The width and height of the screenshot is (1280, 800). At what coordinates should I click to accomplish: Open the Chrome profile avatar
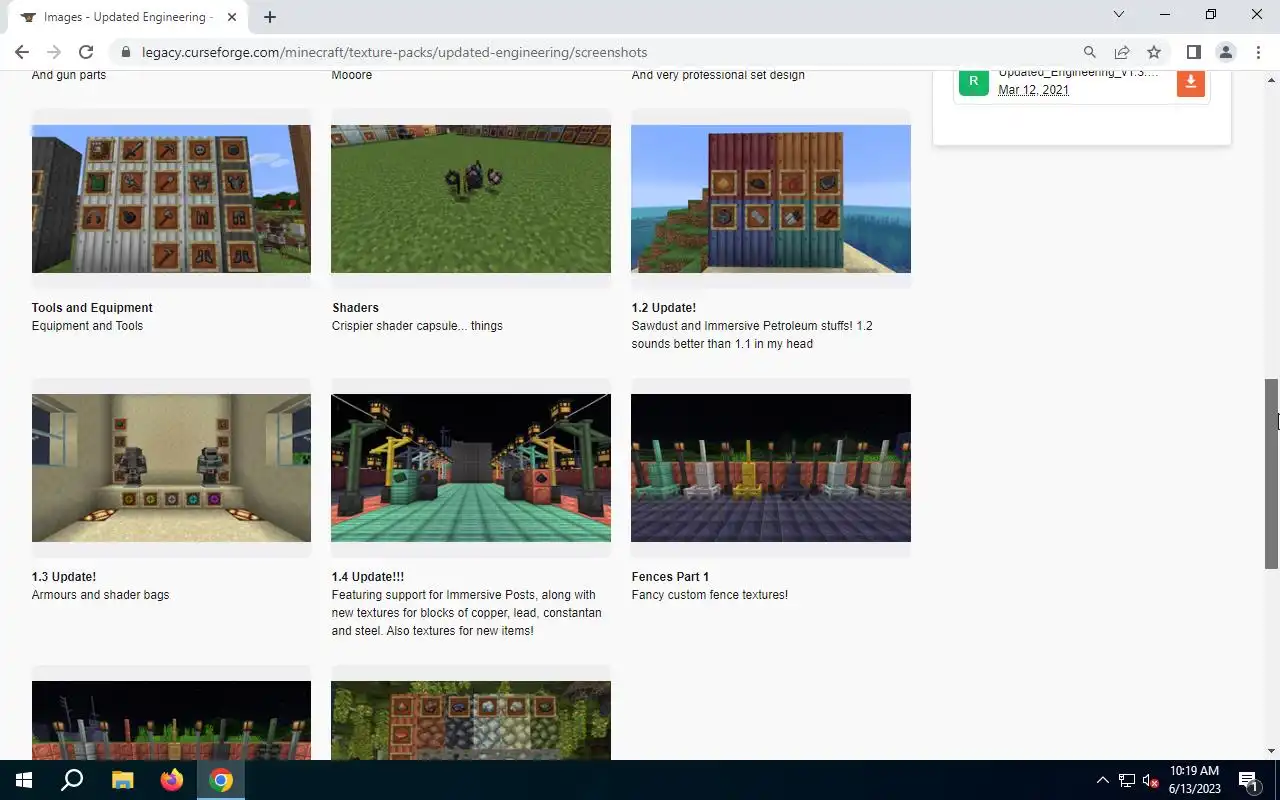1225,52
